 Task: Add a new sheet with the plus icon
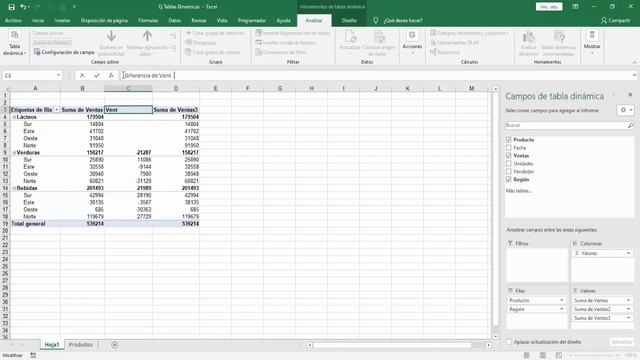(x=115, y=345)
